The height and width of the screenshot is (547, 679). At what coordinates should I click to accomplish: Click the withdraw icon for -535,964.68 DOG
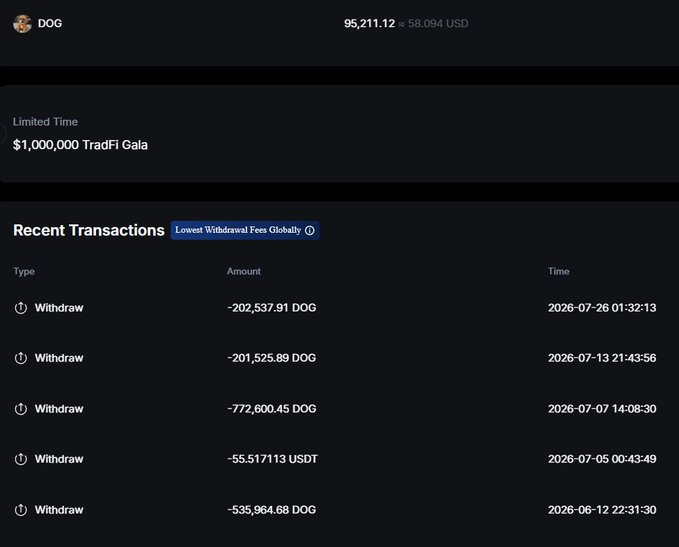click(21, 510)
